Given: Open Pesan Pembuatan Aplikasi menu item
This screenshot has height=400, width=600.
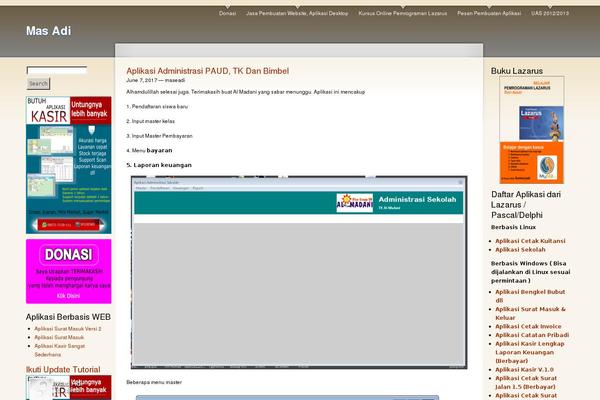Looking at the screenshot, I should [489, 13].
